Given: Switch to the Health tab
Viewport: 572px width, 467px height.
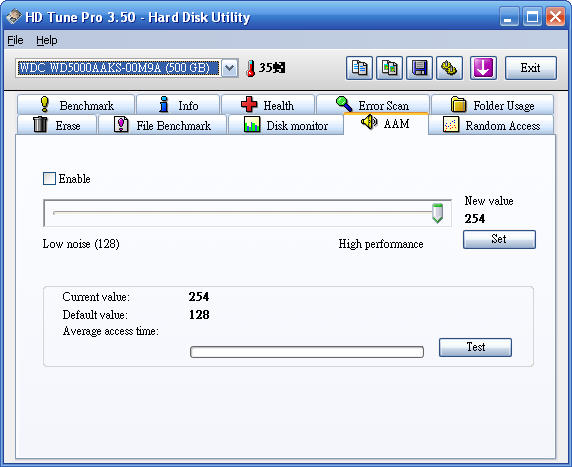Looking at the screenshot, I should [x=268, y=105].
